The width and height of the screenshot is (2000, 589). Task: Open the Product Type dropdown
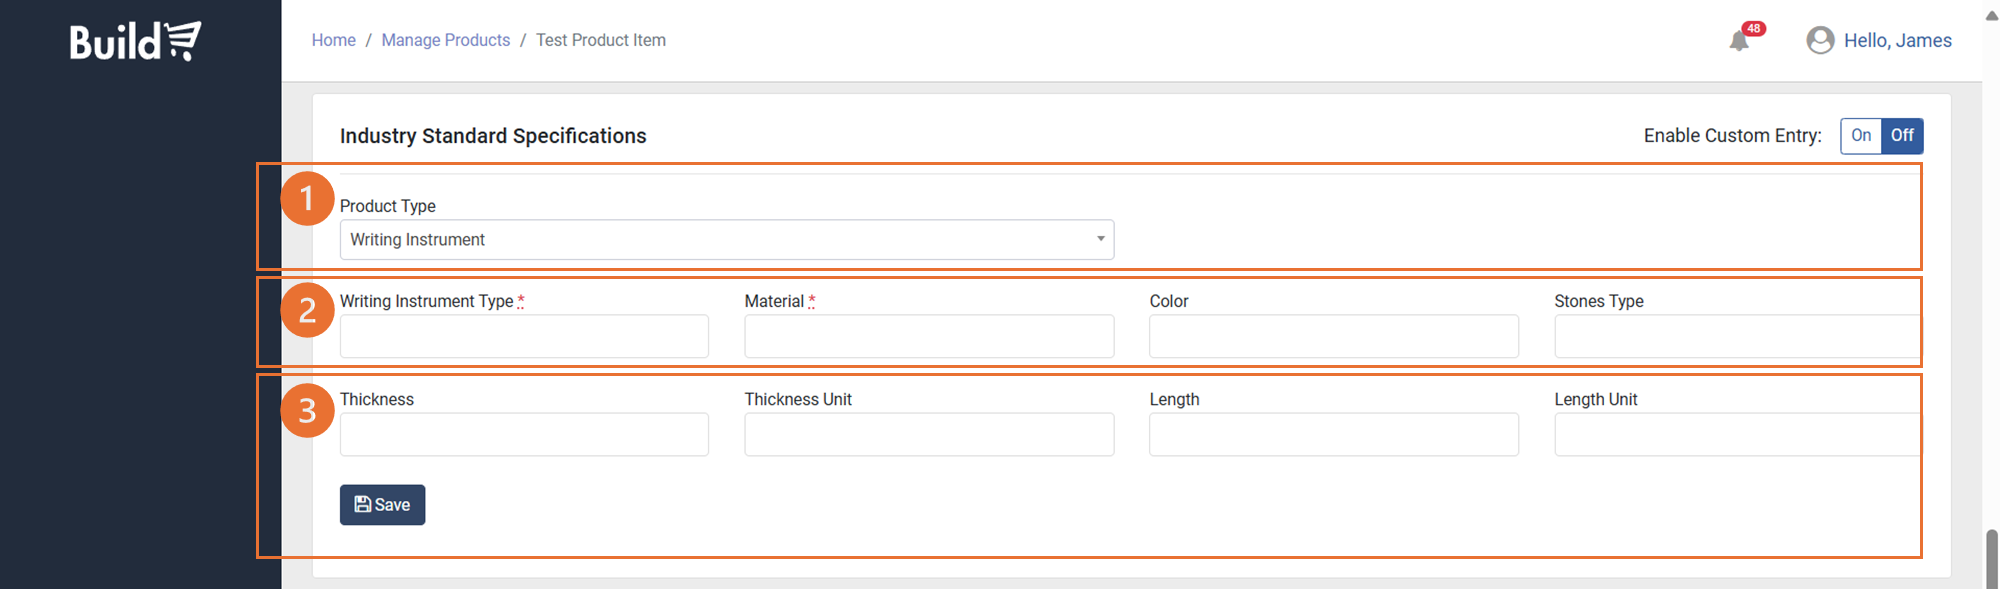[726, 240]
